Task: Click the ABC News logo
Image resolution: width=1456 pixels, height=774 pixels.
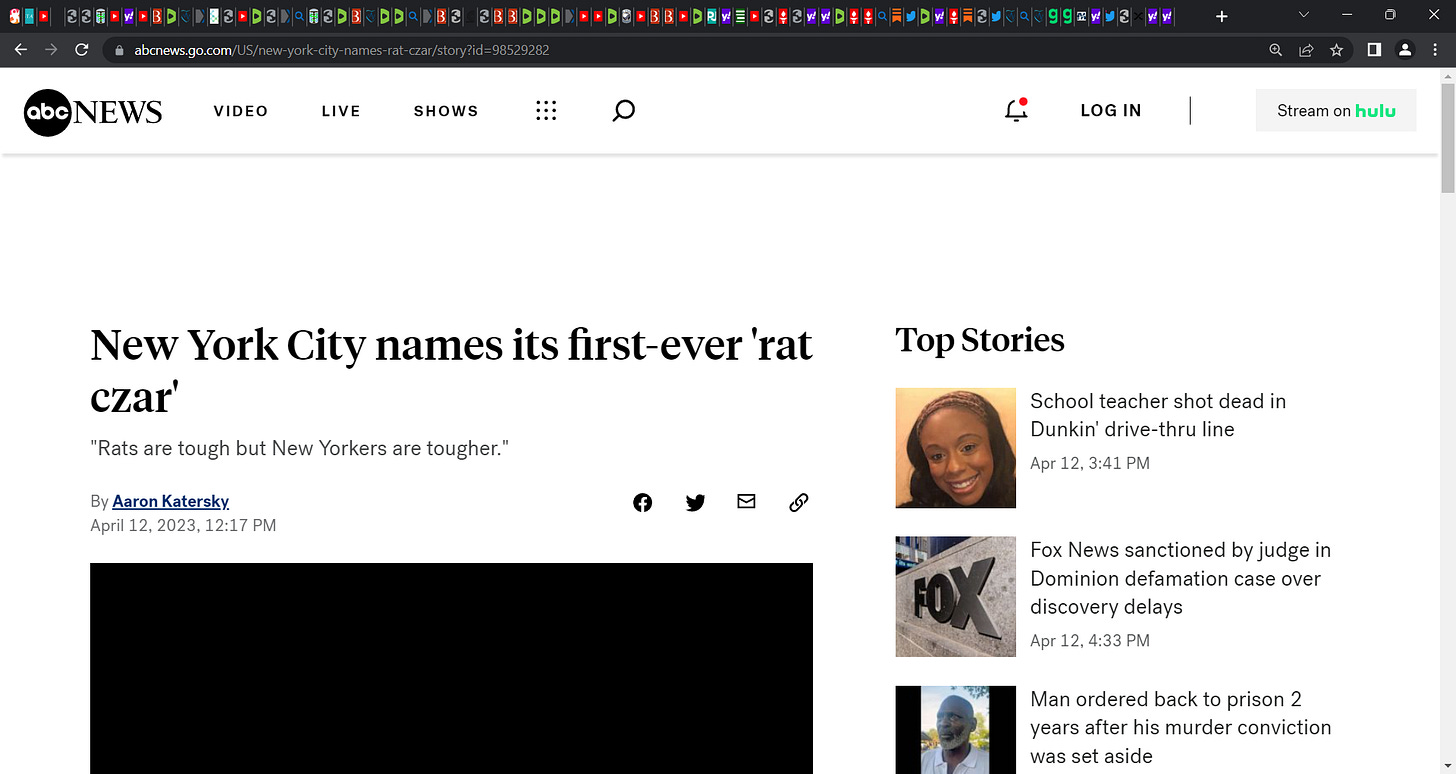Action: [92, 112]
